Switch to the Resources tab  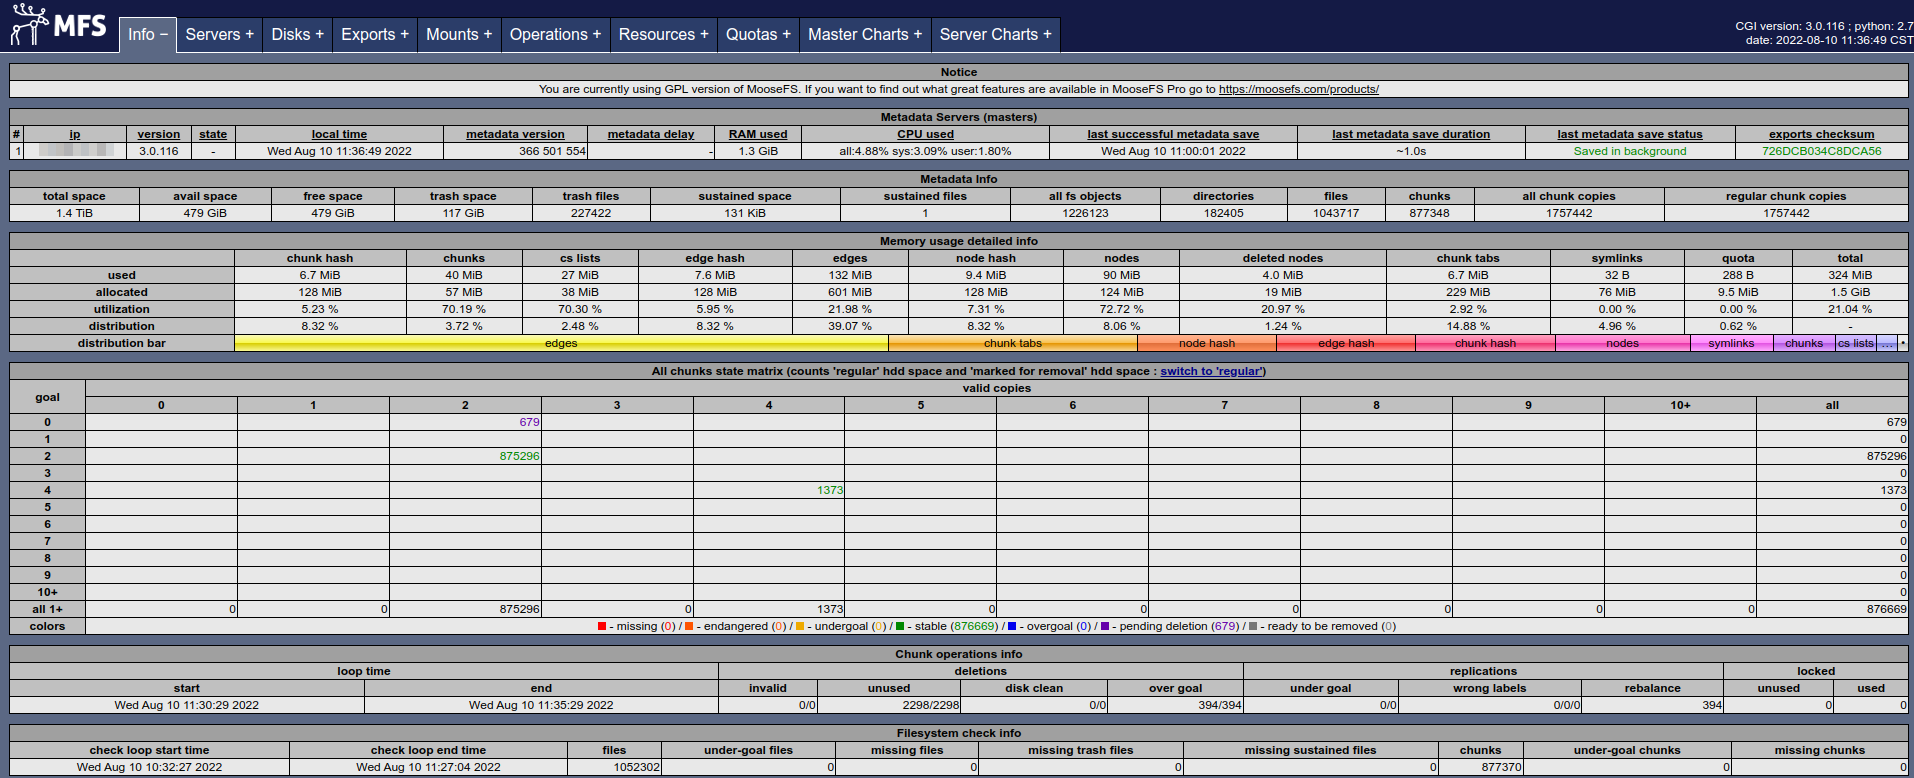pos(663,34)
